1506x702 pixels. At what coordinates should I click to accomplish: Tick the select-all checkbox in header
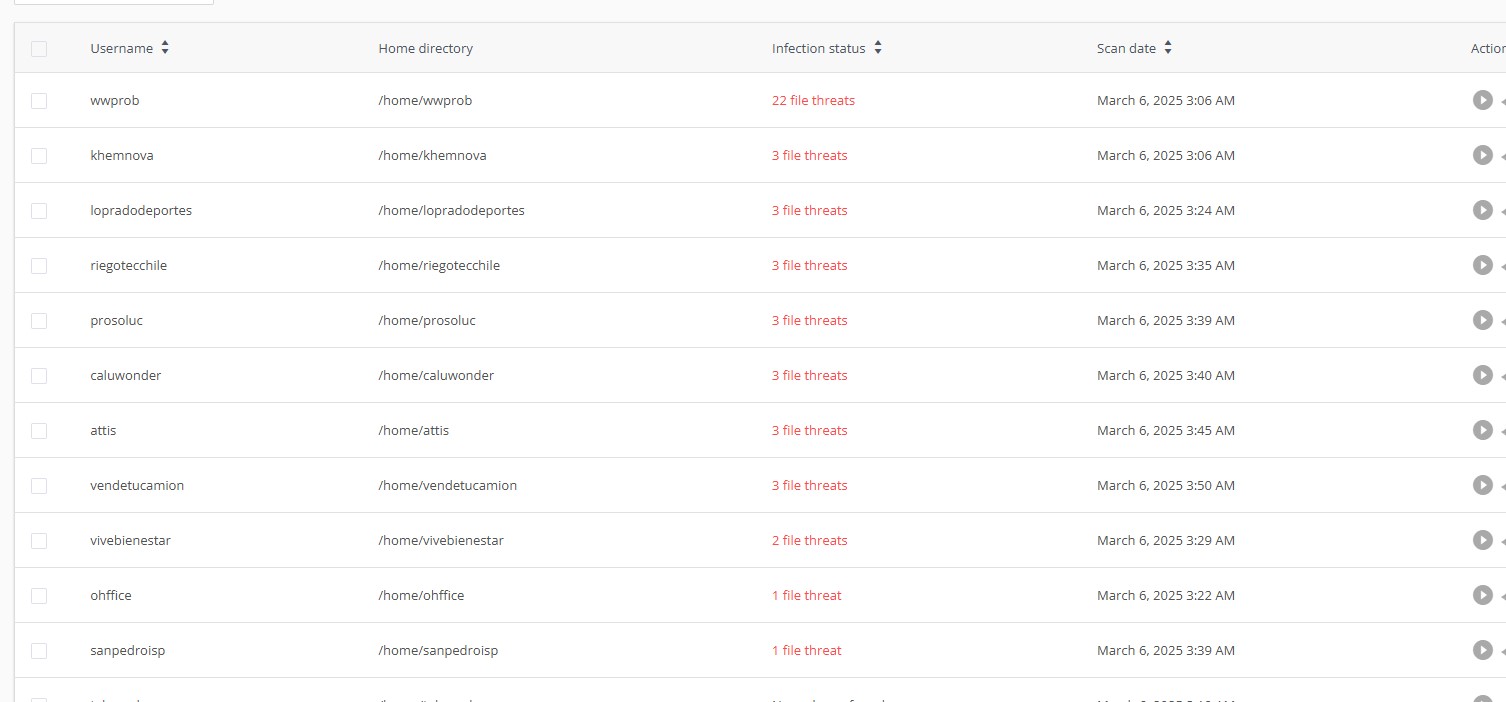click(39, 48)
